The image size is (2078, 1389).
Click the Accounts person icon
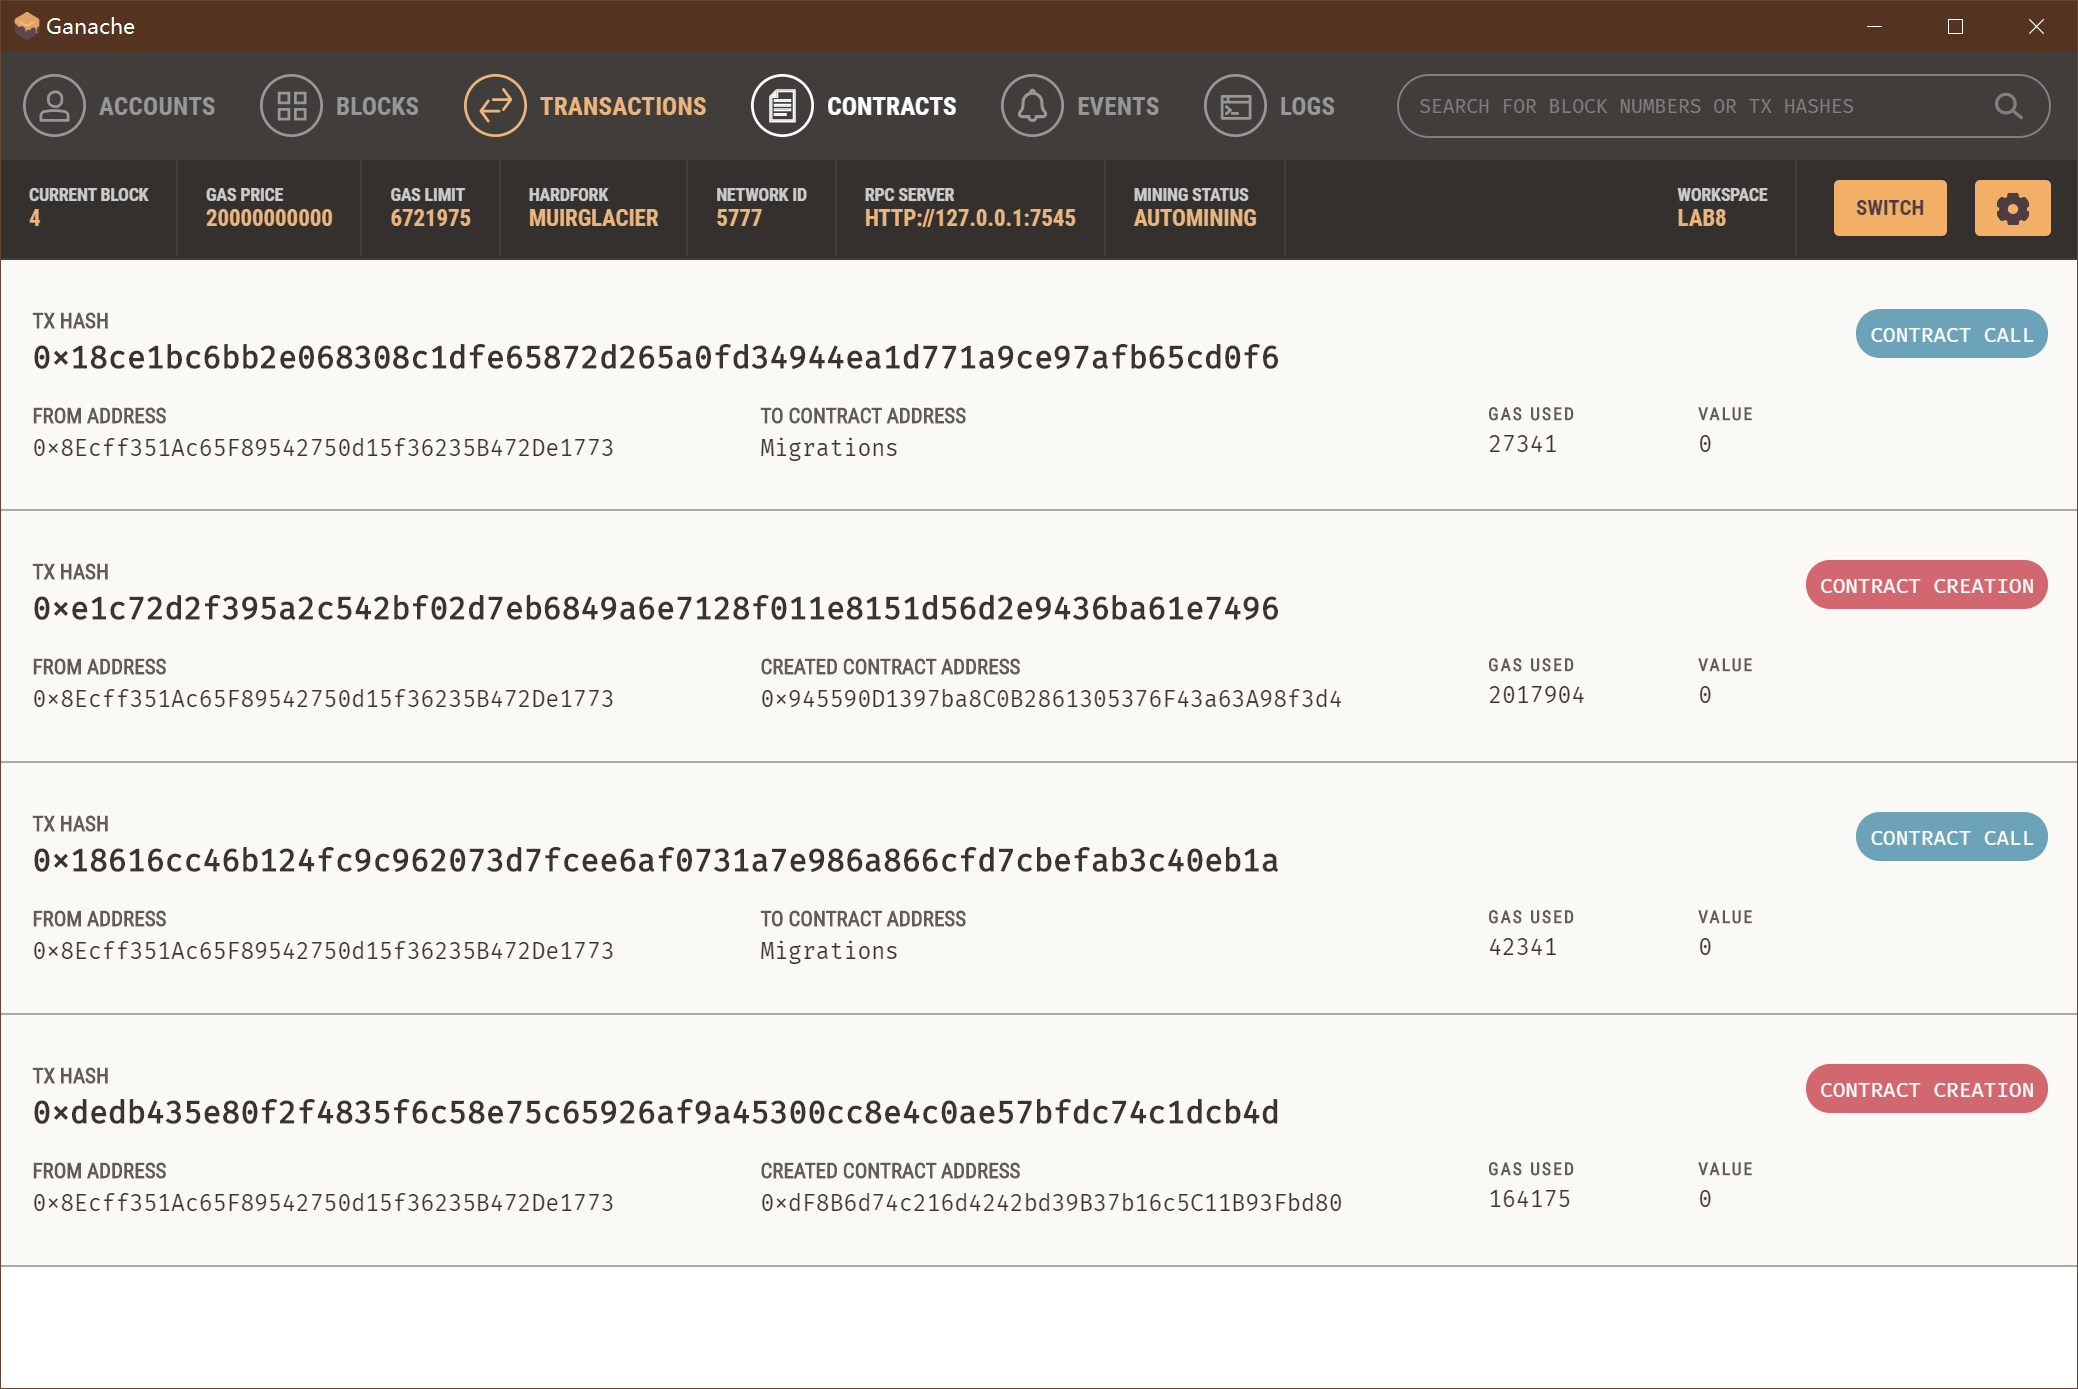point(55,106)
